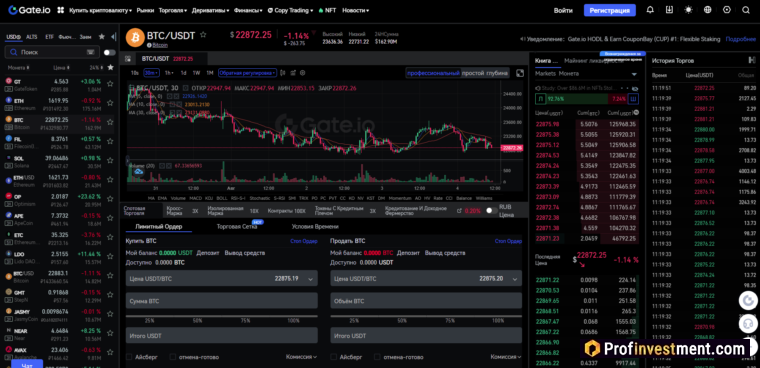760x368 pixels.
Task: Switch to ETF market tab
Action: [49, 37]
